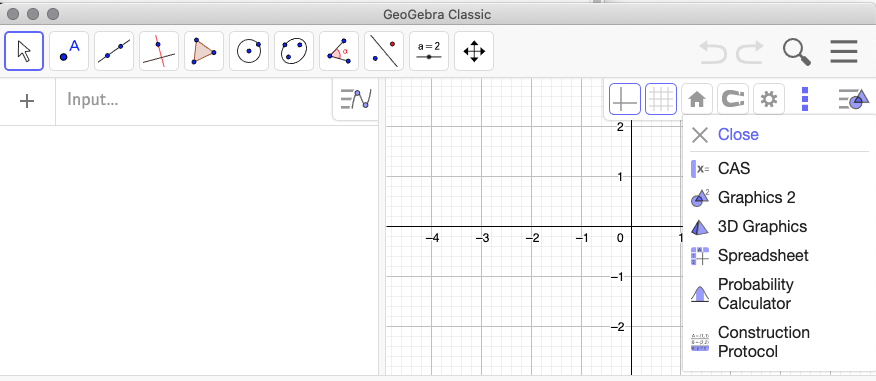876x381 pixels.
Task: Open the magnet point capturing options
Action: [732, 99]
